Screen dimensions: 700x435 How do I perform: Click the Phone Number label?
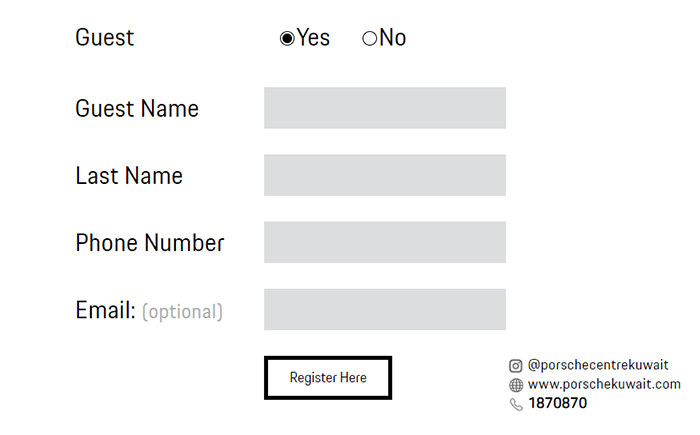pos(150,243)
